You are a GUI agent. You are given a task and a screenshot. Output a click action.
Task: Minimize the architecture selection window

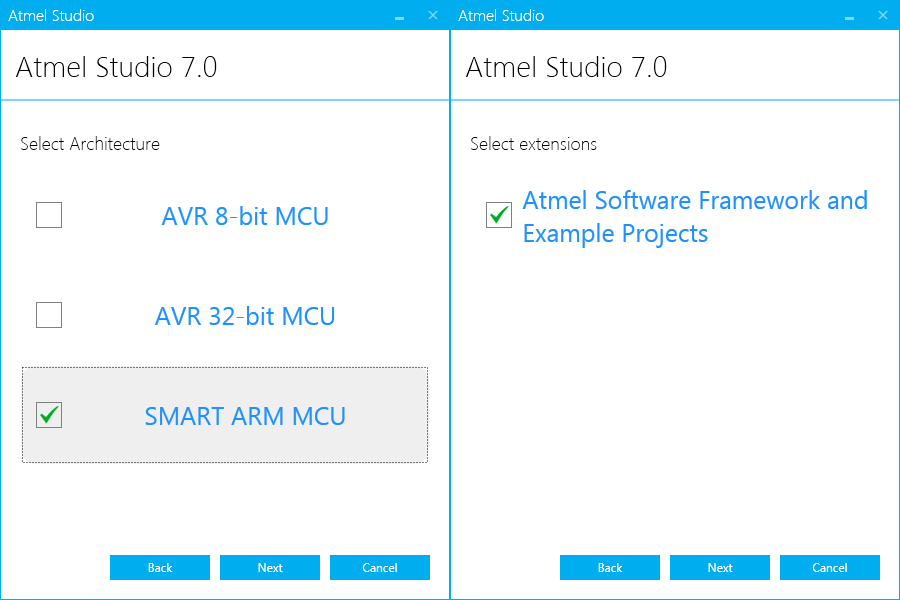pyautogui.click(x=399, y=15)
